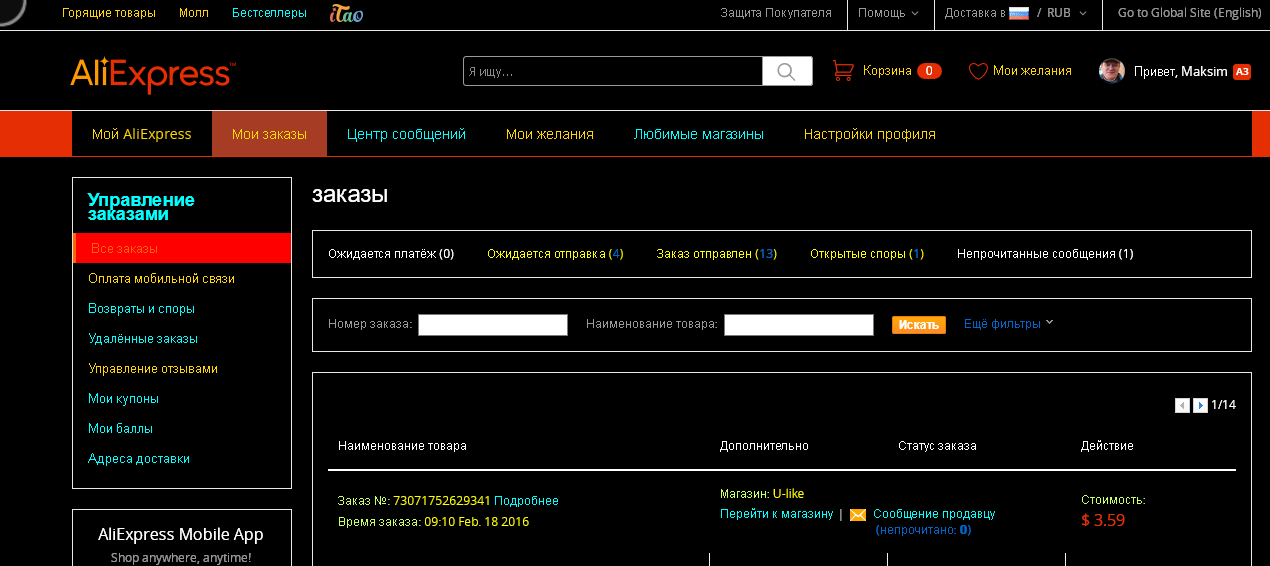Open the Молл link
Image resolution: width=1270 pixels, height=566 pixels.
click(194, 13)
